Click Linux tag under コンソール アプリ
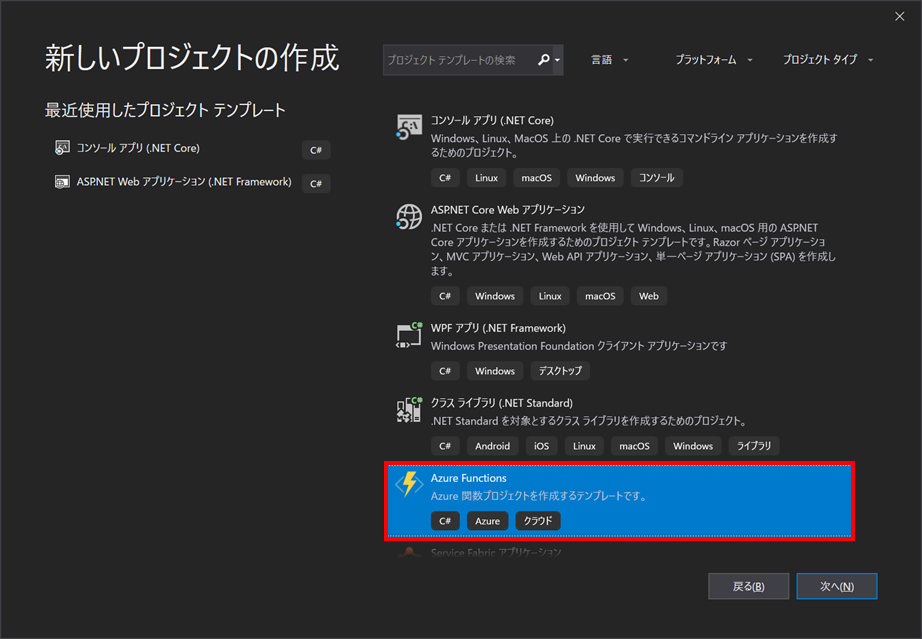 tap(486, 178)
